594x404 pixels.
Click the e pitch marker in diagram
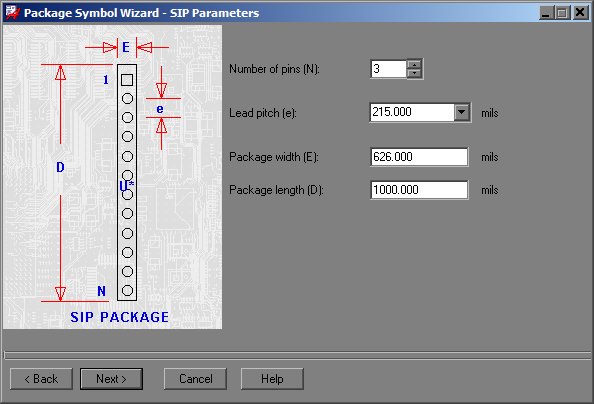[160, 109]
